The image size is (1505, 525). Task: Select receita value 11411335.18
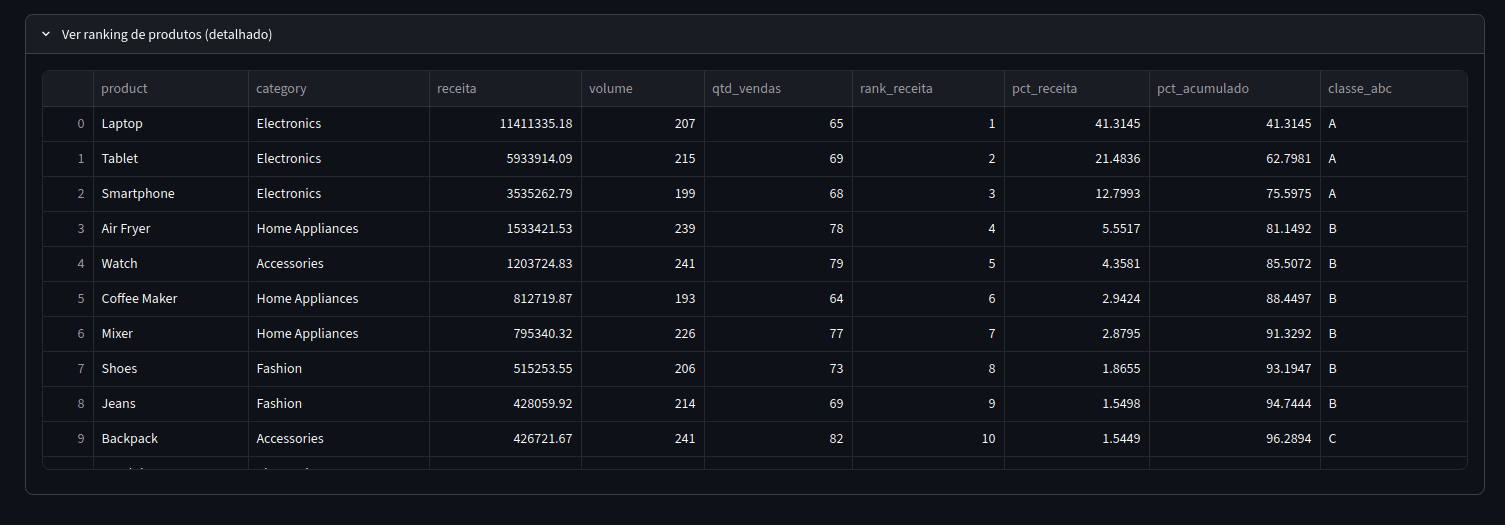(x=505, y=124)
